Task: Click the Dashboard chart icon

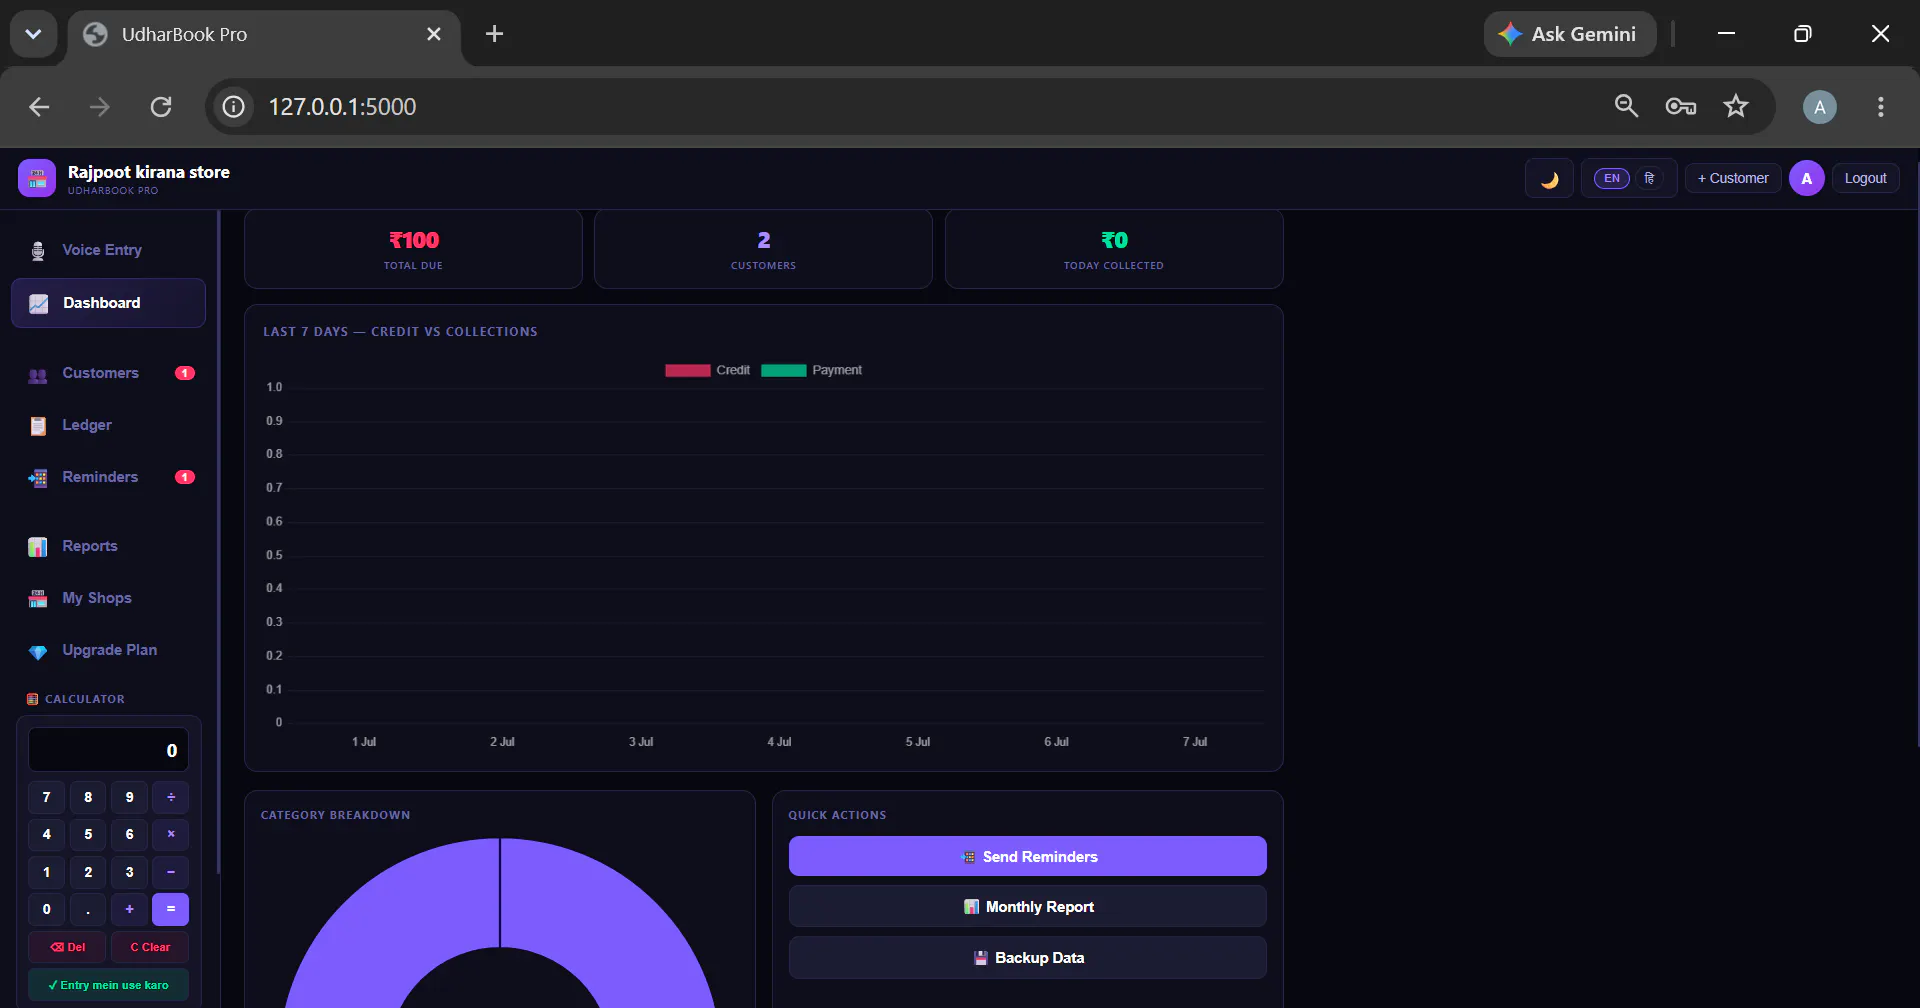Action: (38, 304)
